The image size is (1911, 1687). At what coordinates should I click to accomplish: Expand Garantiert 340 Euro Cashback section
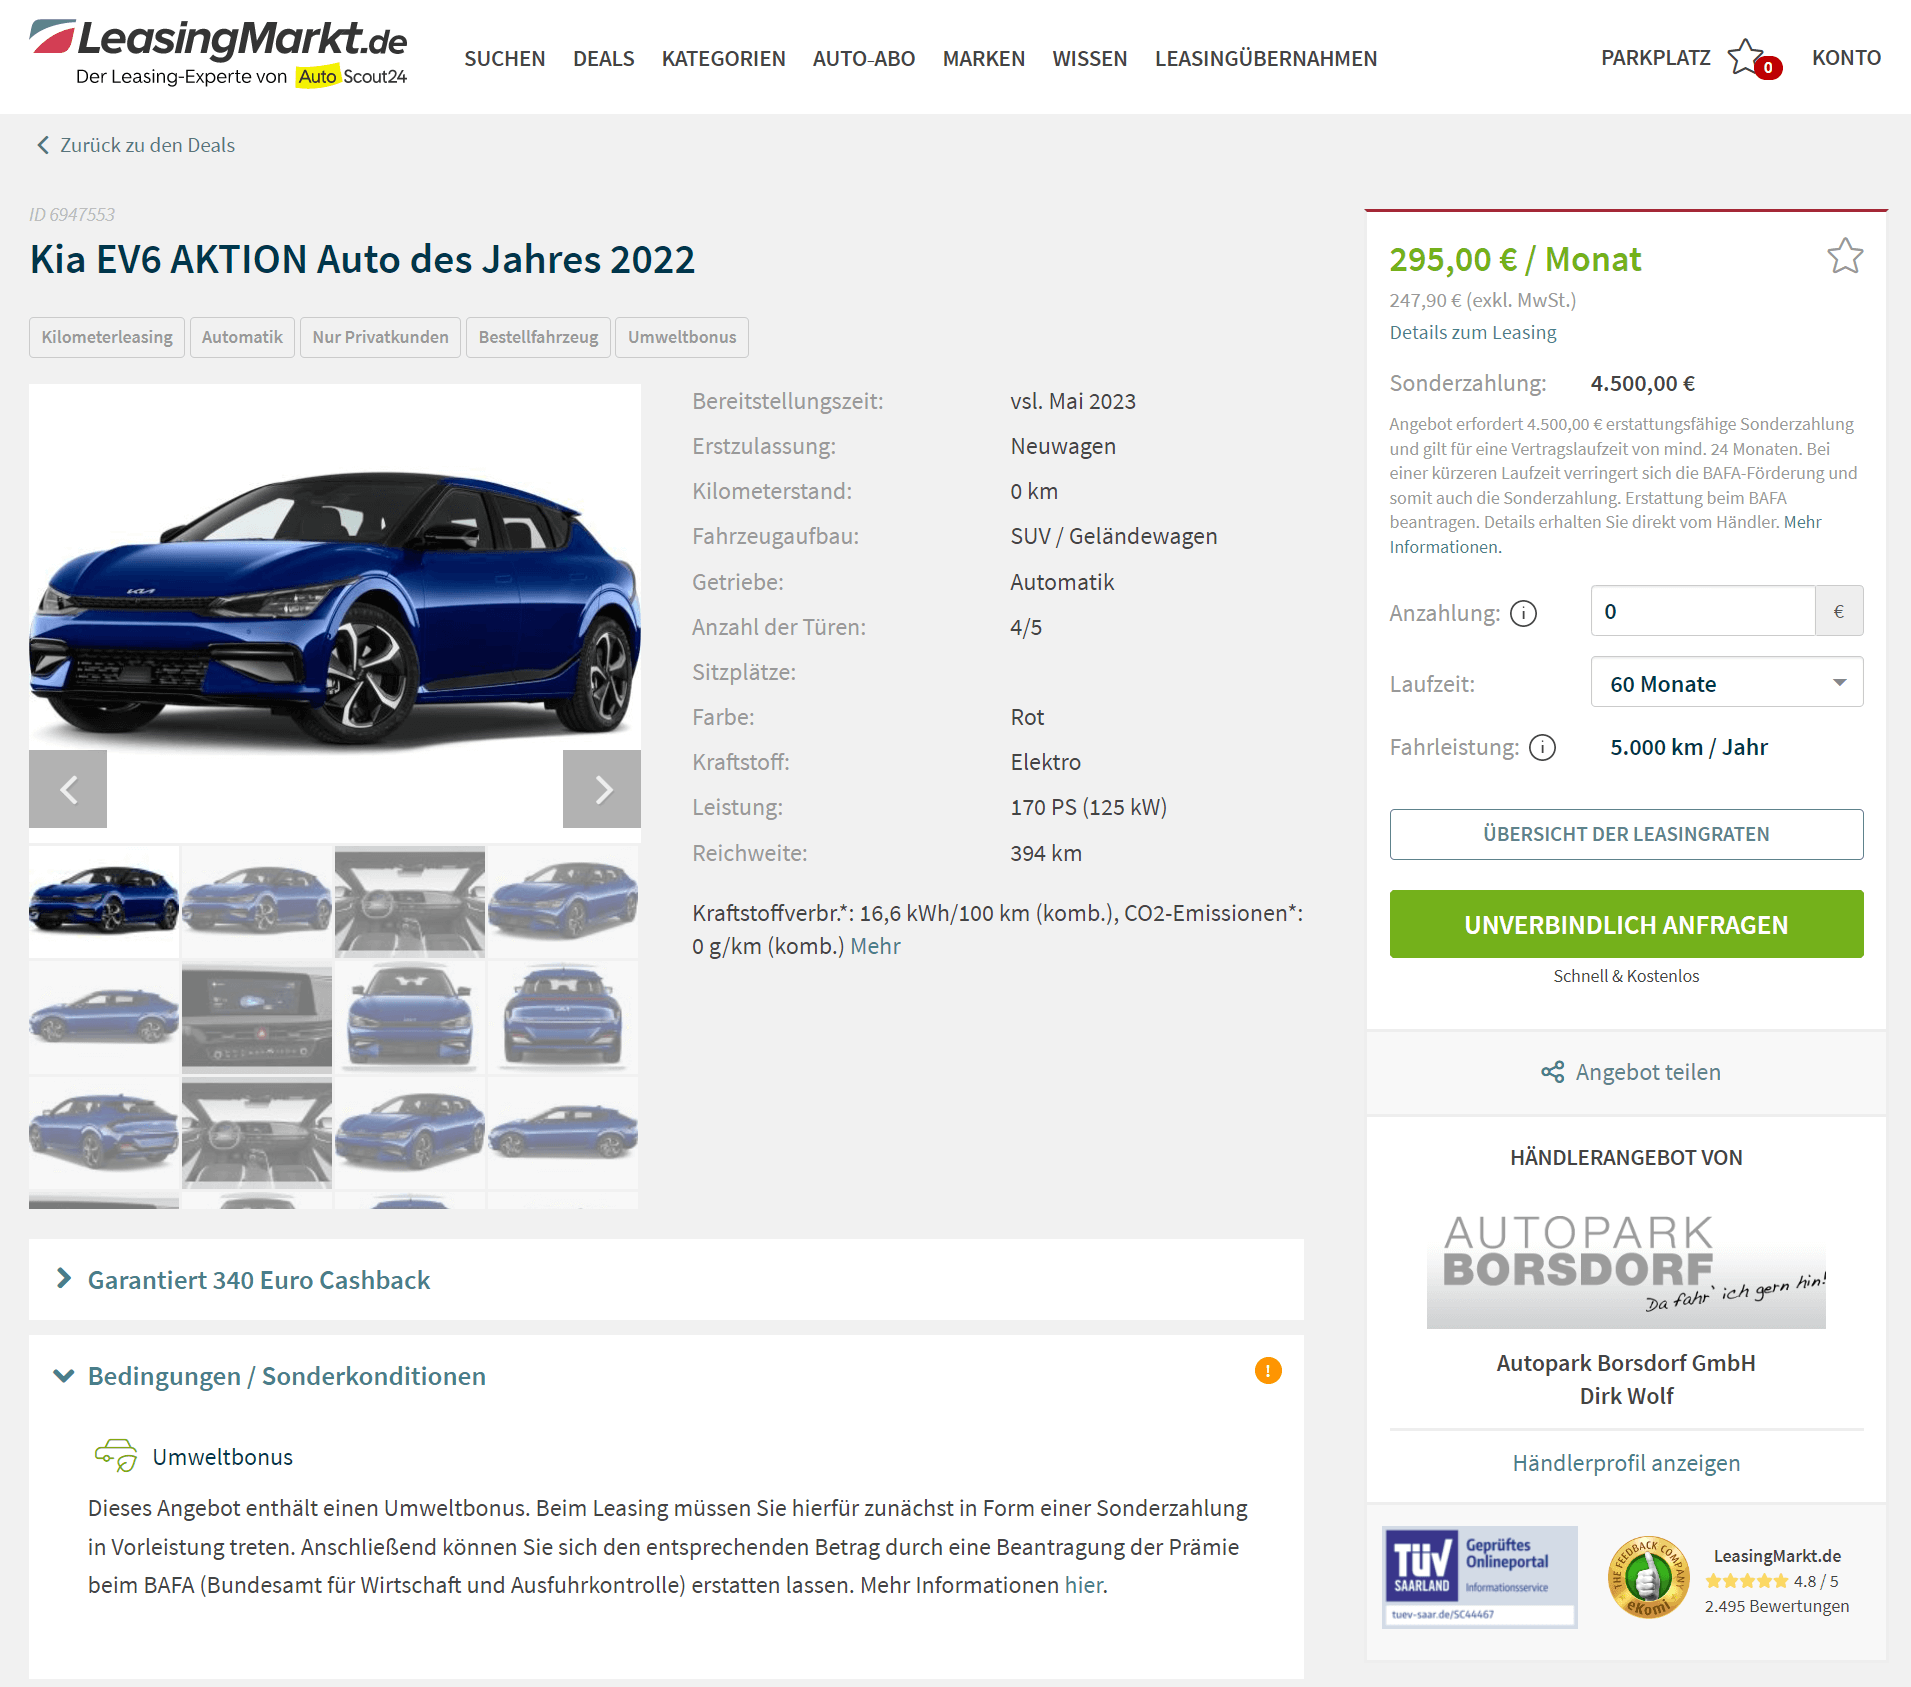click(x=666, y=1279)
